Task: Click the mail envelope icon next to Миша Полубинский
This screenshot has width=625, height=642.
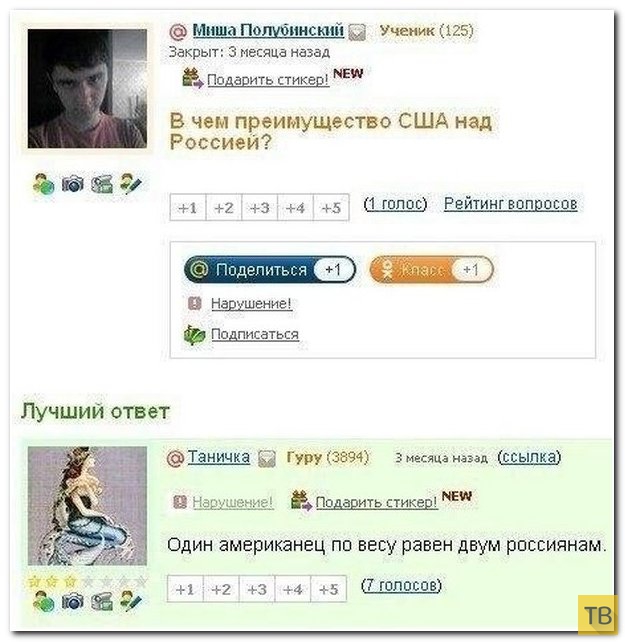Action: click(357, 32)
